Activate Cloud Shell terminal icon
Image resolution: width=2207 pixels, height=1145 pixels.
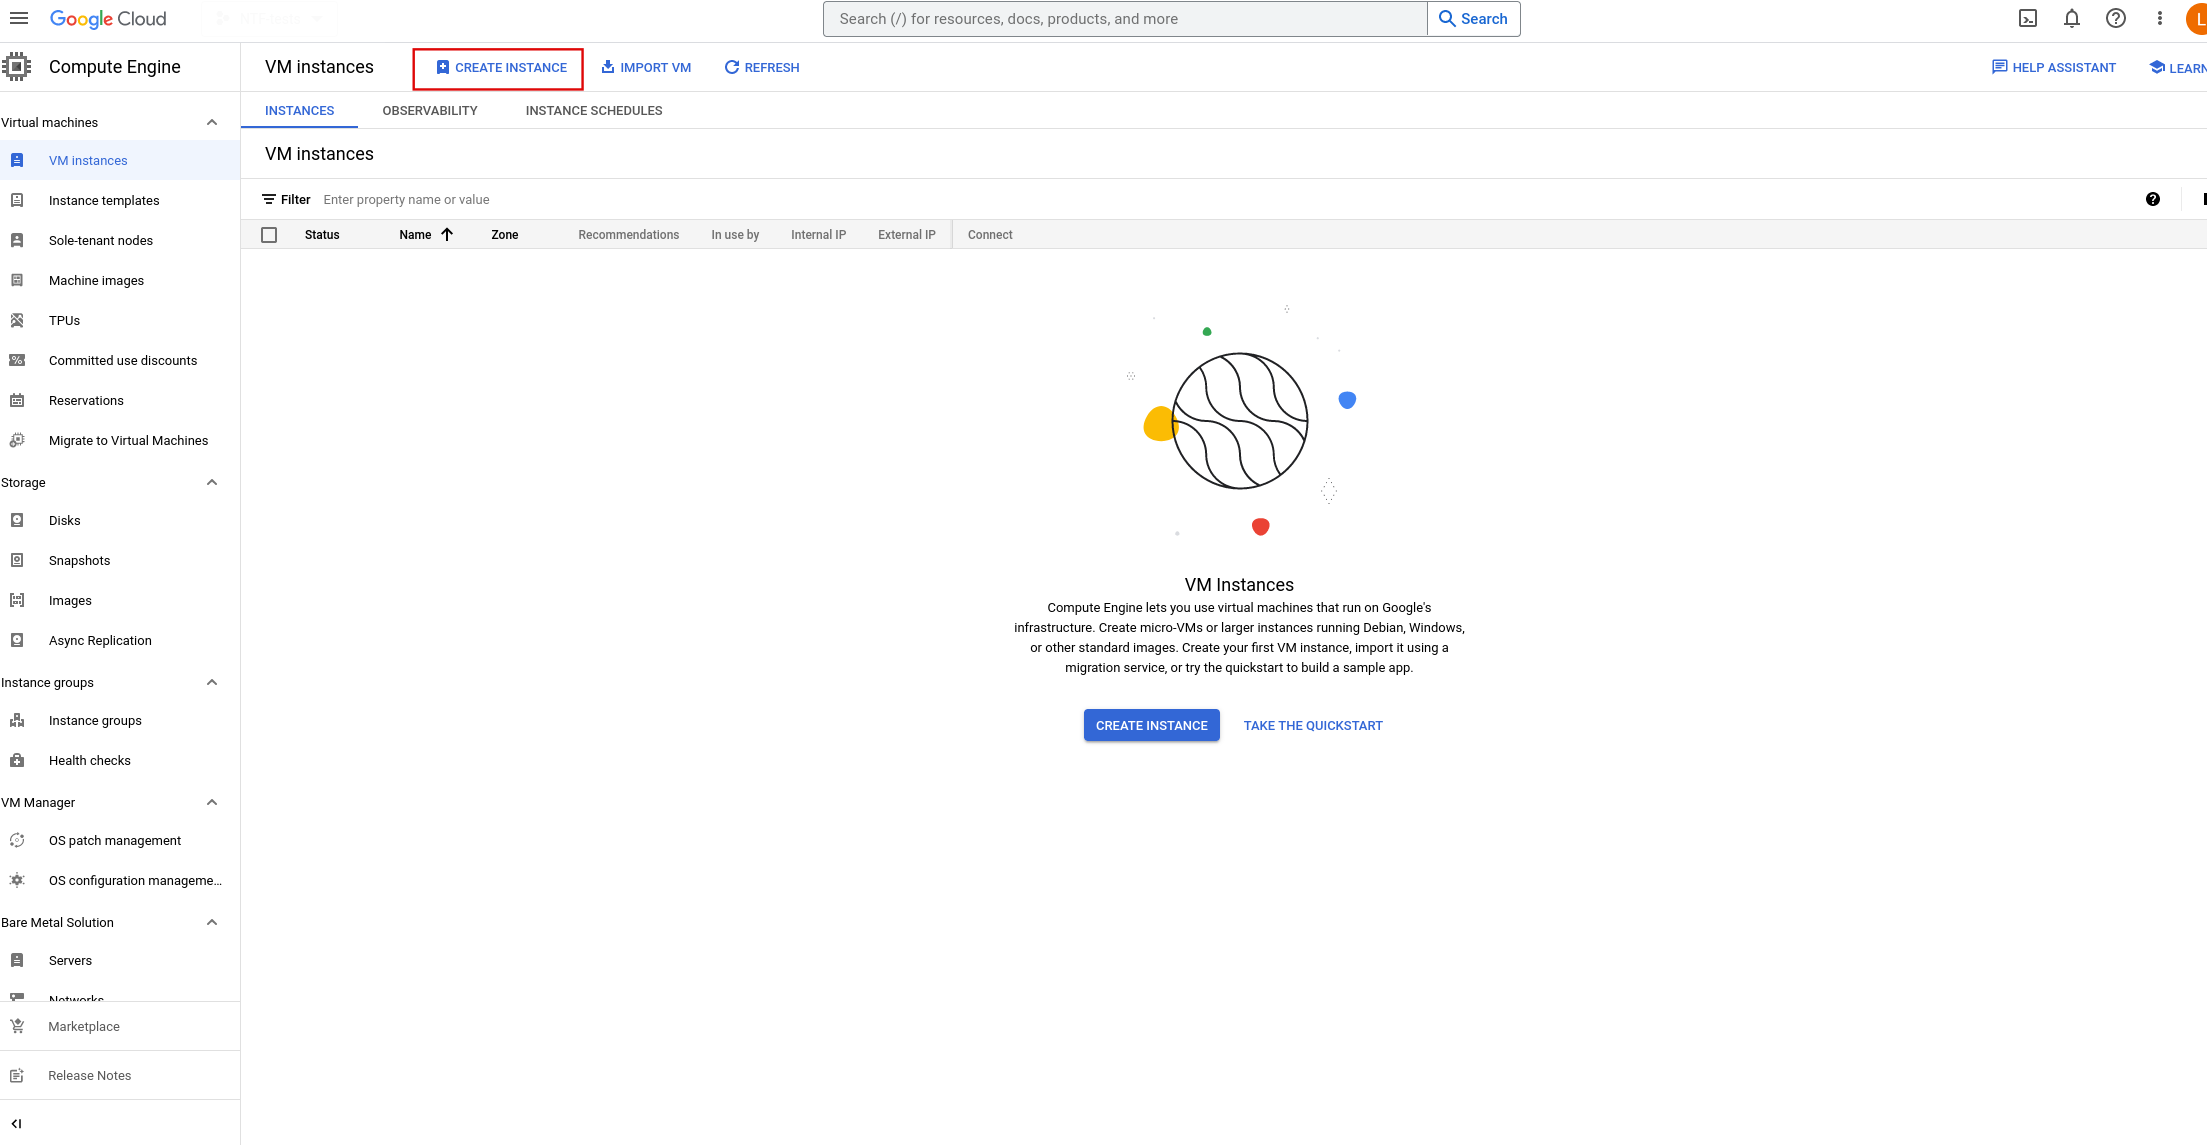[x=2028, y=18]
